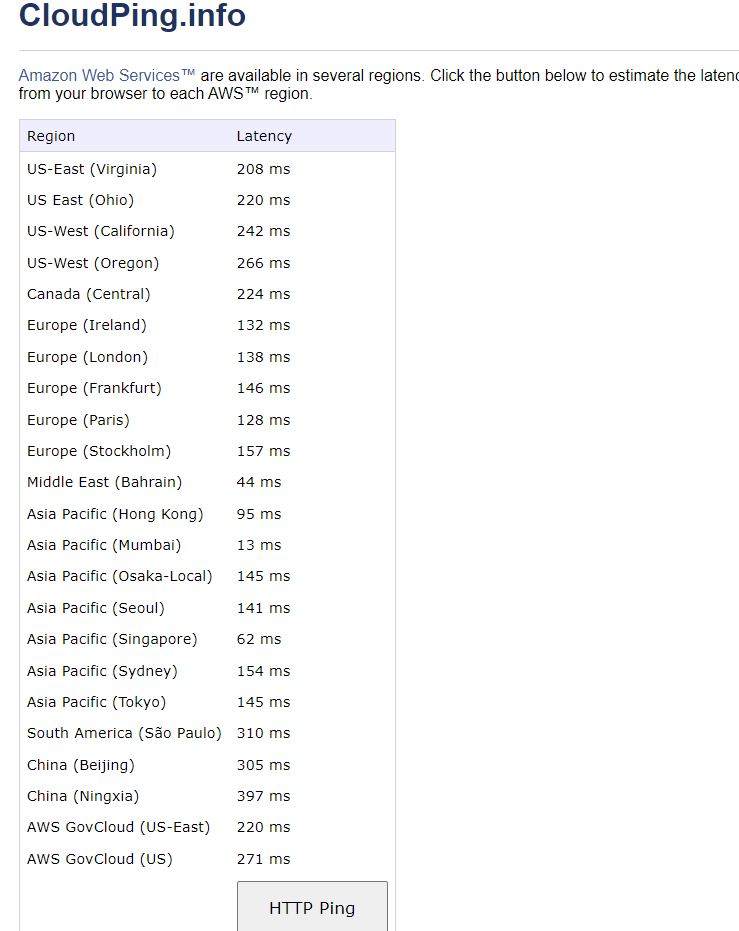Click the Asia Pacific (Mumbai) region name
The image size is (739, 931).
tap(104, 545)
